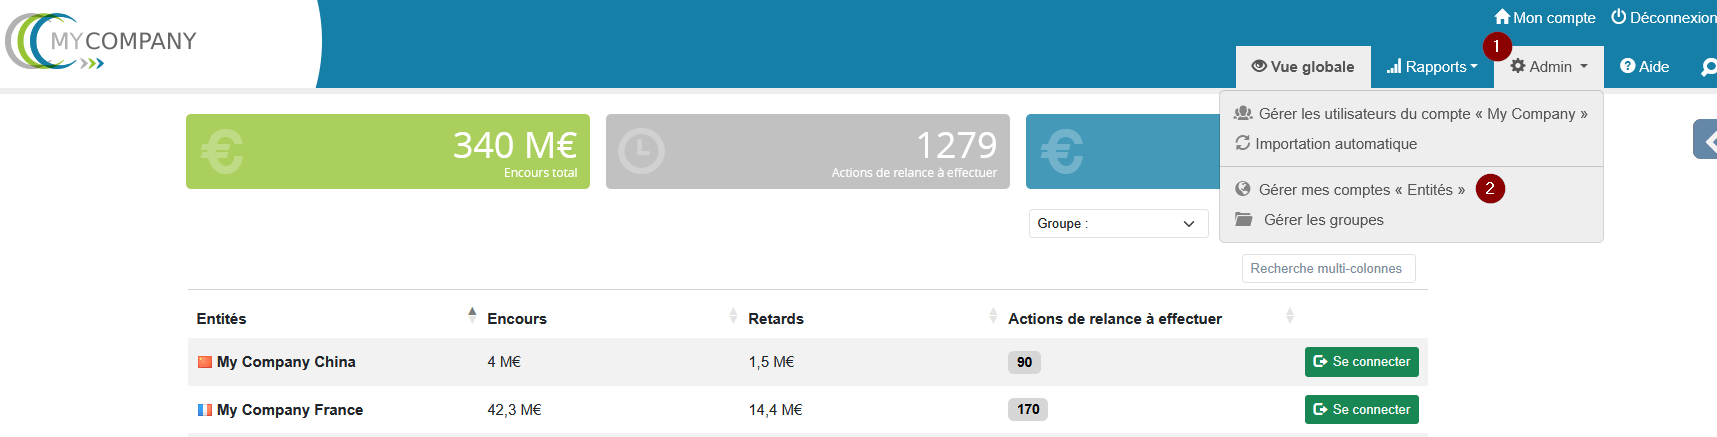Click the Rapports bar chart icon
This screenshot has height=437, width=1717.
(x=1394, y=67)
